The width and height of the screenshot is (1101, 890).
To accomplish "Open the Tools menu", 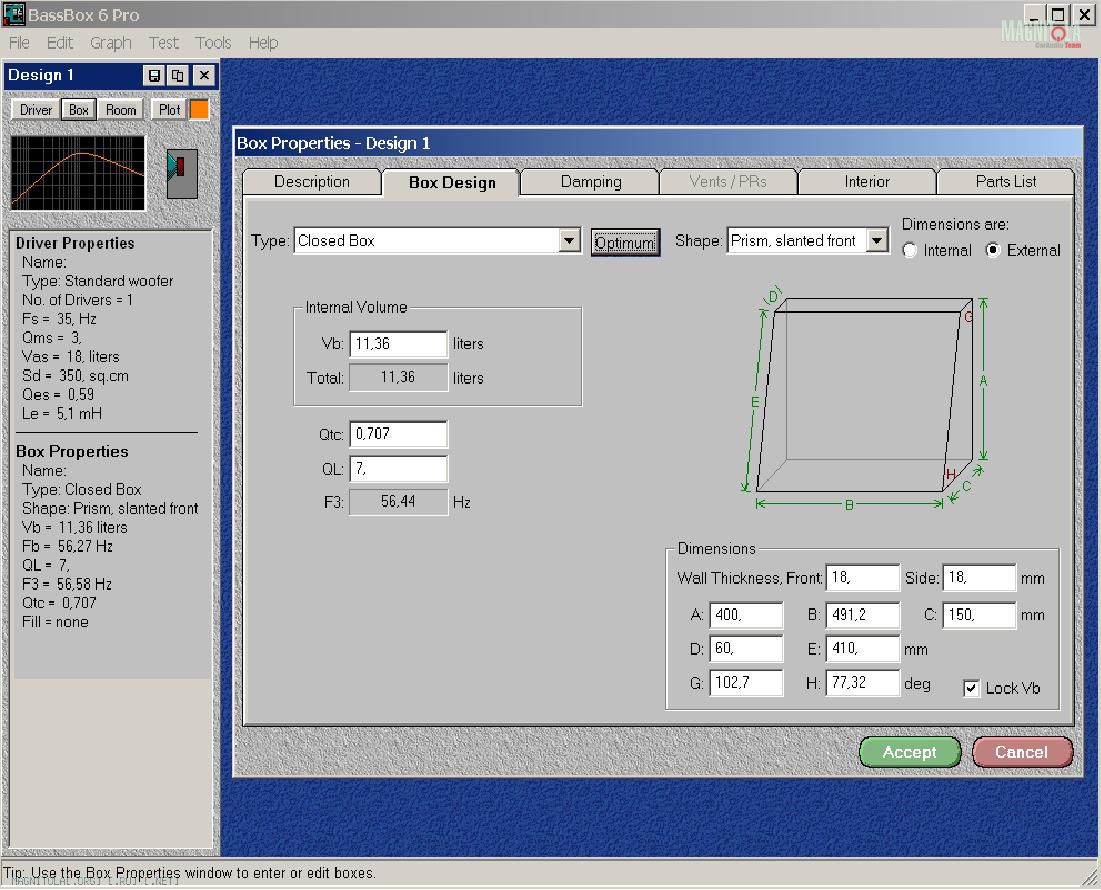I will click(213, 43).
